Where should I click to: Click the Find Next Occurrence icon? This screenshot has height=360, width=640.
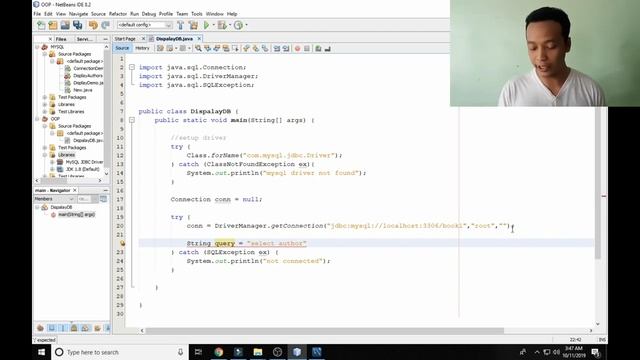216,49
